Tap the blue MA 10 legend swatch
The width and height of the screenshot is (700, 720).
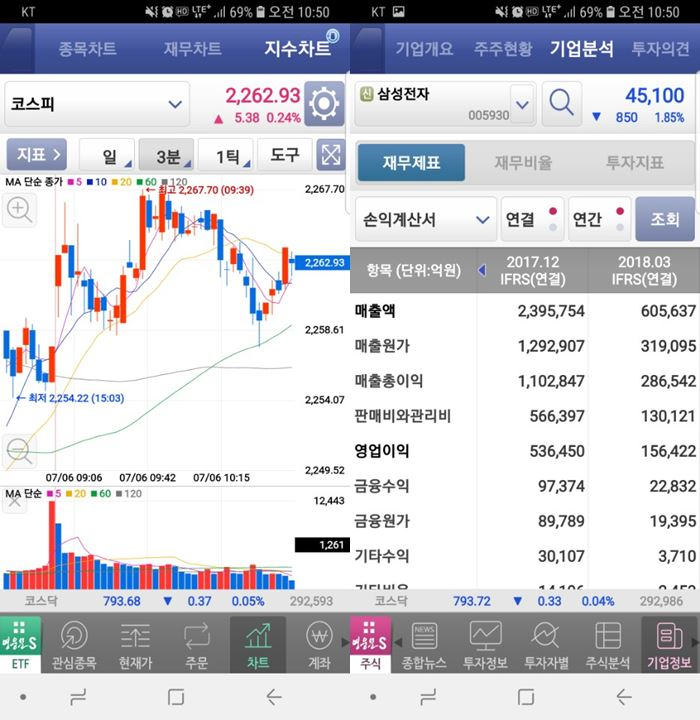click(90, 182)
